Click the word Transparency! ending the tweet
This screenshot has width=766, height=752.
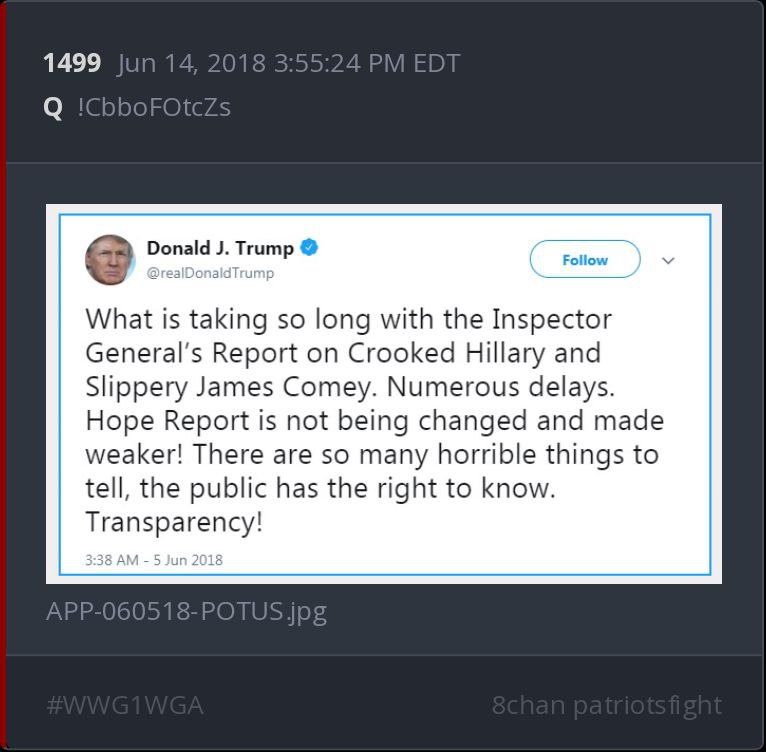(174, 522)
